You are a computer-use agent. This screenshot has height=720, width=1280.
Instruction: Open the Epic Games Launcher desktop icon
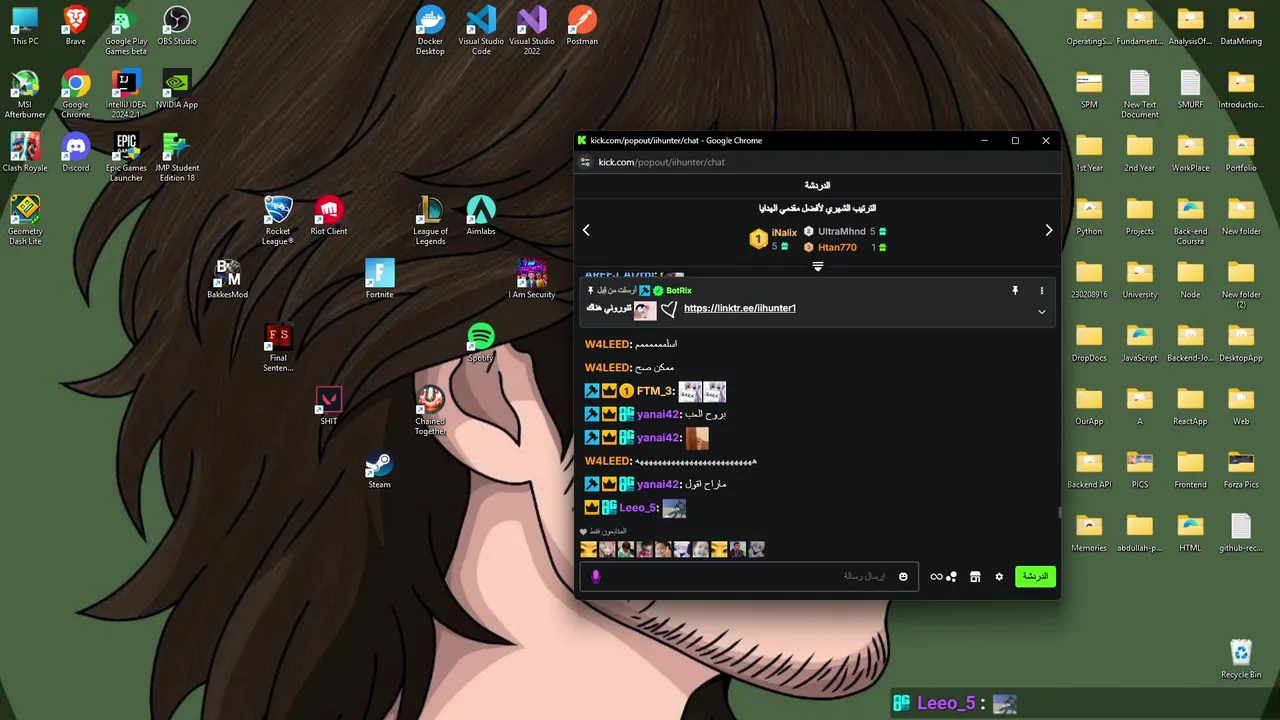coord(126,158)
